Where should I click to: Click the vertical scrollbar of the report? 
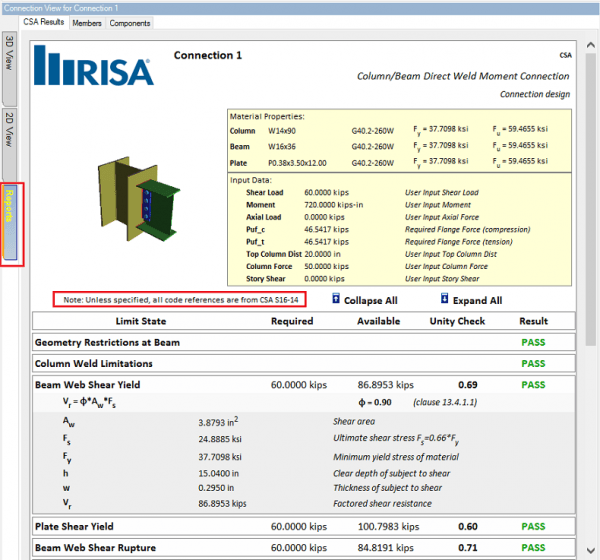(x=590, y=200)
